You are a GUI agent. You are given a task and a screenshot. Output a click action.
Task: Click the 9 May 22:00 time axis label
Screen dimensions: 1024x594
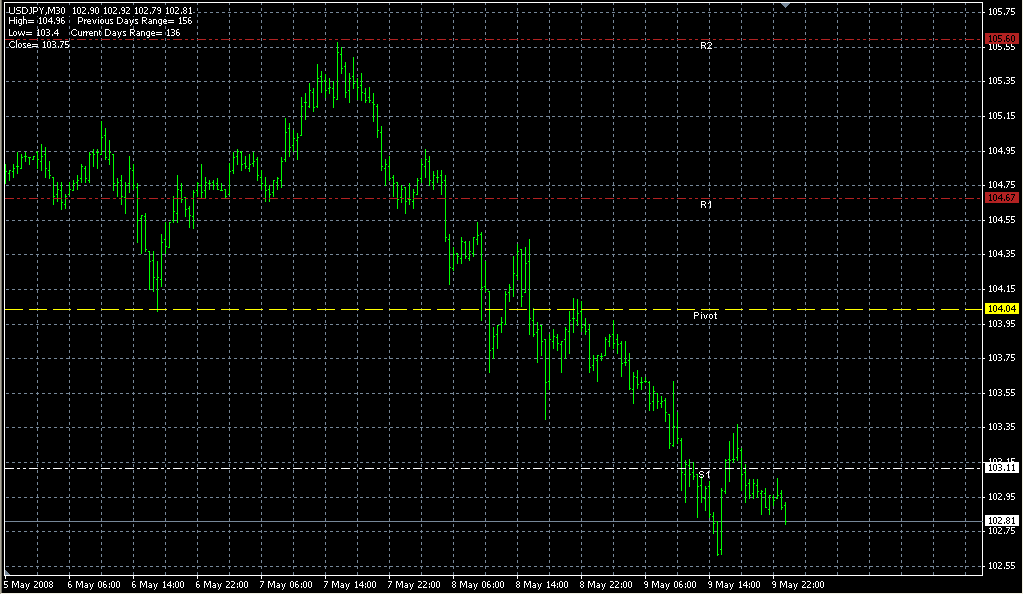(799, 585)
